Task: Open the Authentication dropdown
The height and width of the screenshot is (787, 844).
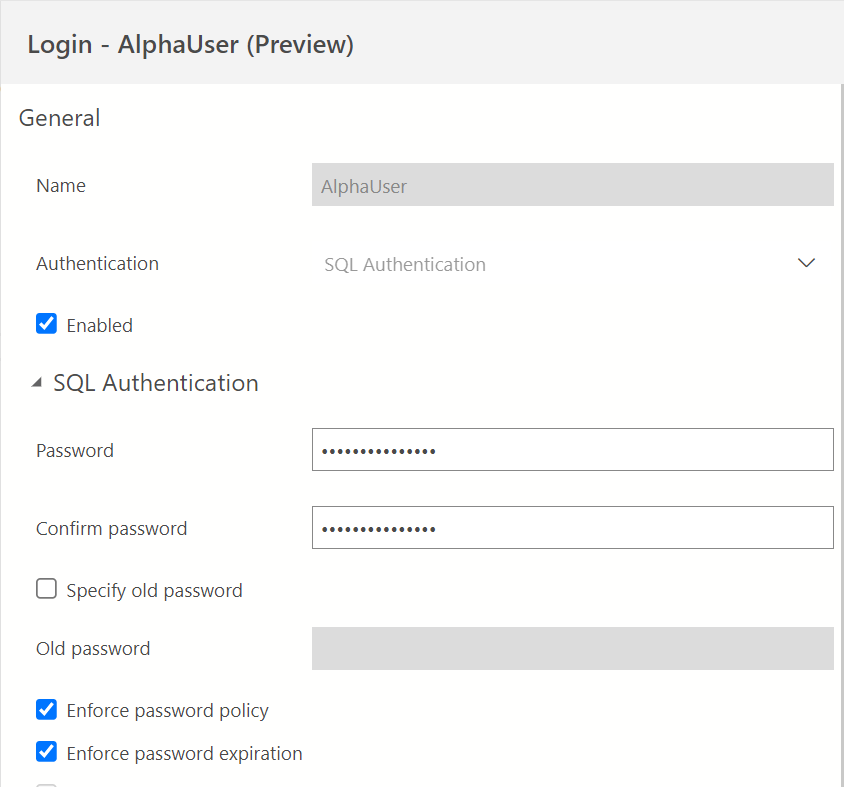Action: coord(570,263)
